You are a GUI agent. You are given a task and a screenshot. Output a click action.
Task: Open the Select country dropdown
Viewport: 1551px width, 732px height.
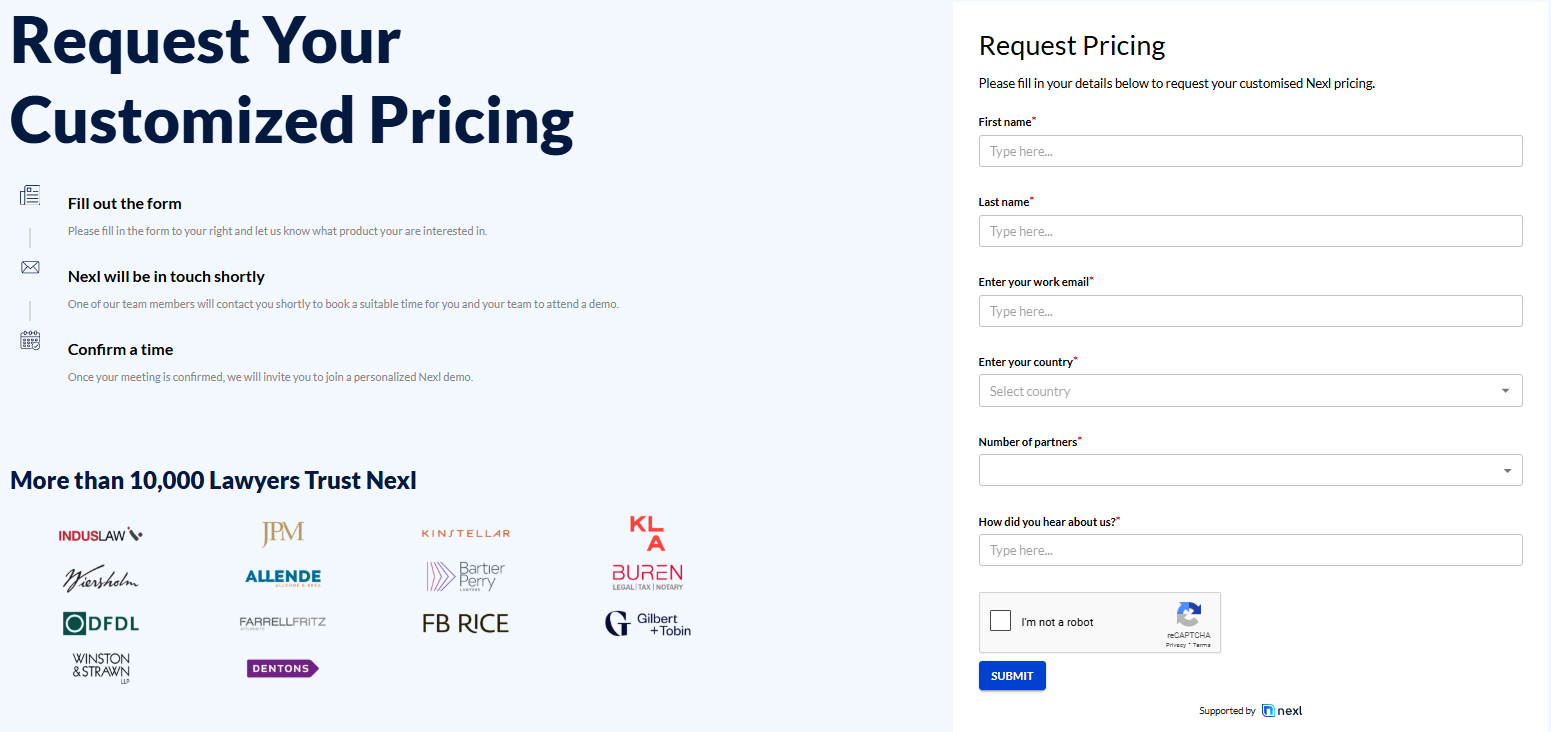(1250, 390)
